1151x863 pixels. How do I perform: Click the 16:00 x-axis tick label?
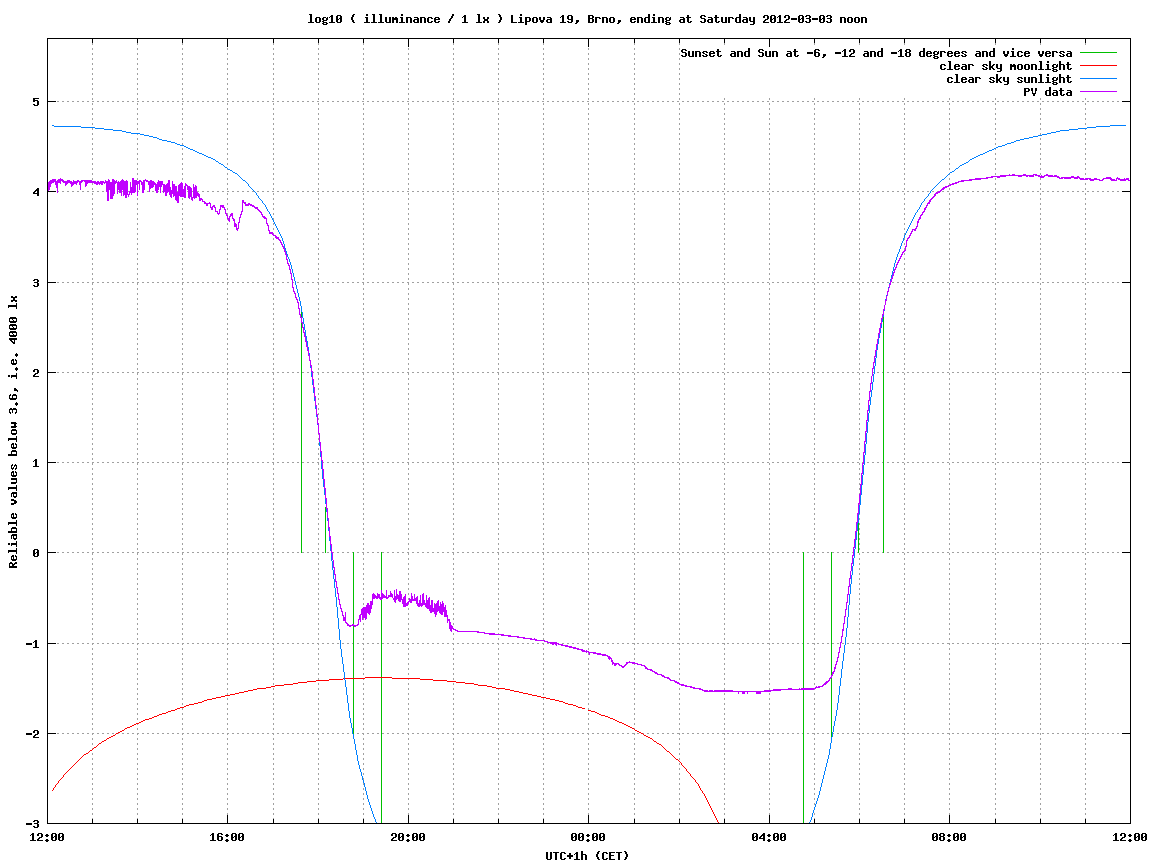pyautogui.click(x=228, y=837)
